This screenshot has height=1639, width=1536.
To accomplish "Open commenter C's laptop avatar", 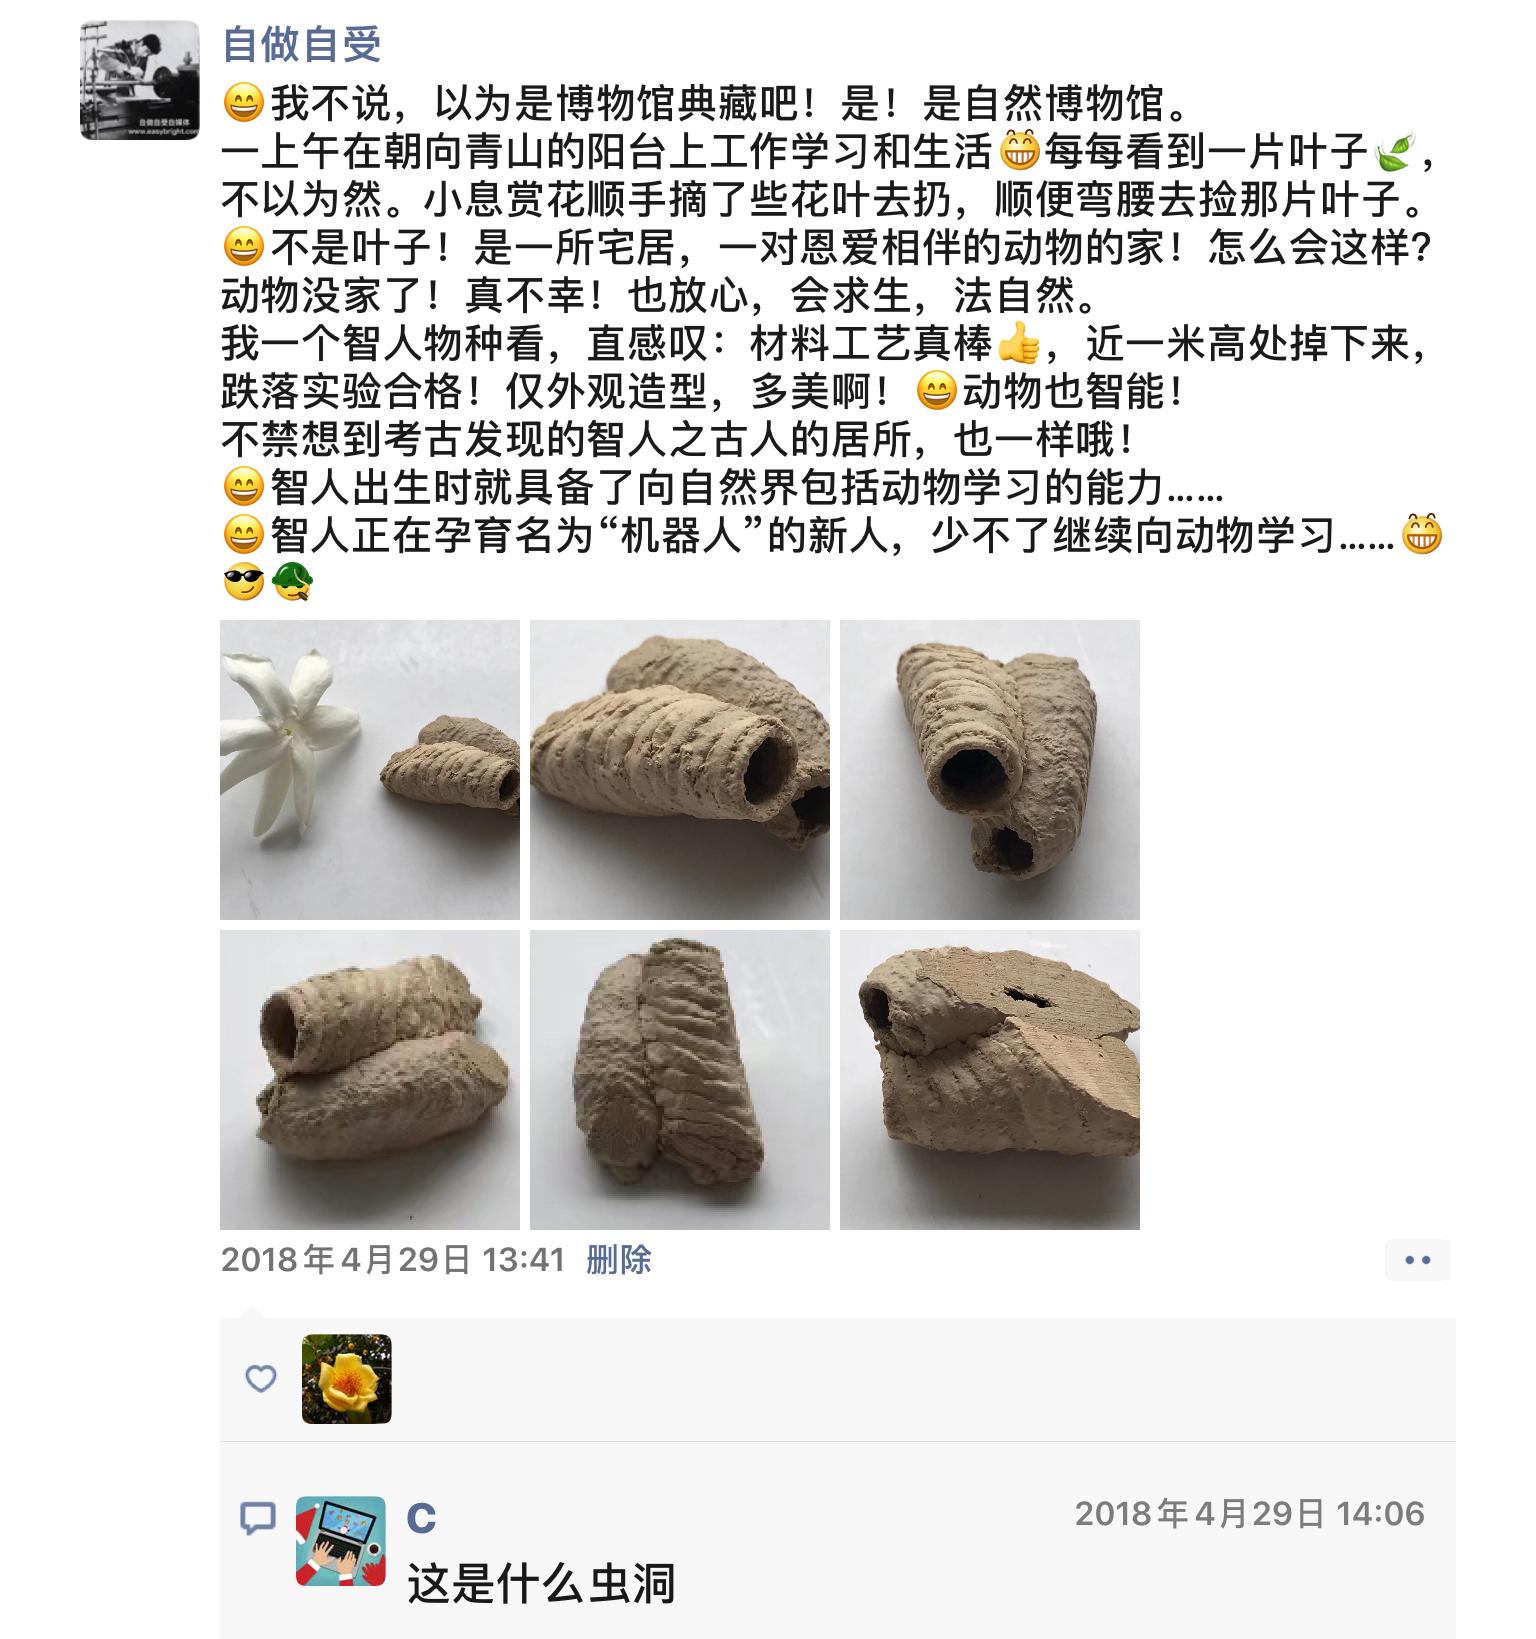I will coord(341,1541).
